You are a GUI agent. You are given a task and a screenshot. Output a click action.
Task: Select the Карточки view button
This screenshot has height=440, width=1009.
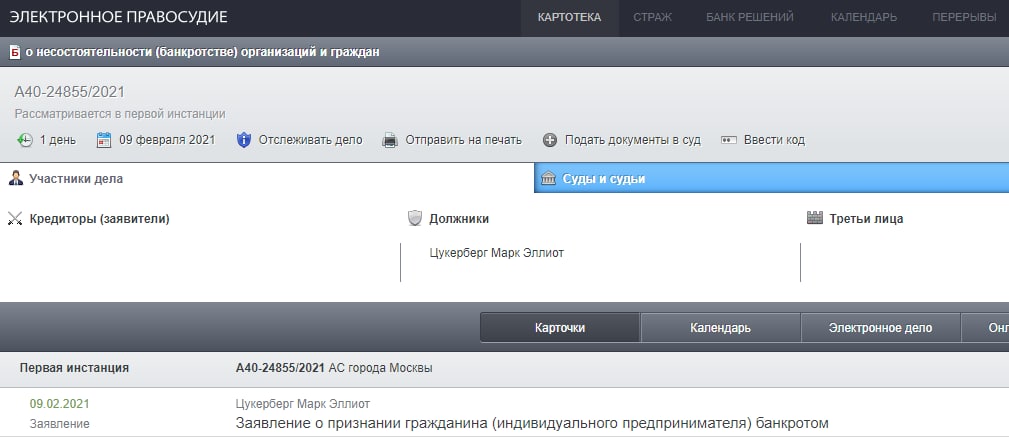[559, 328]
